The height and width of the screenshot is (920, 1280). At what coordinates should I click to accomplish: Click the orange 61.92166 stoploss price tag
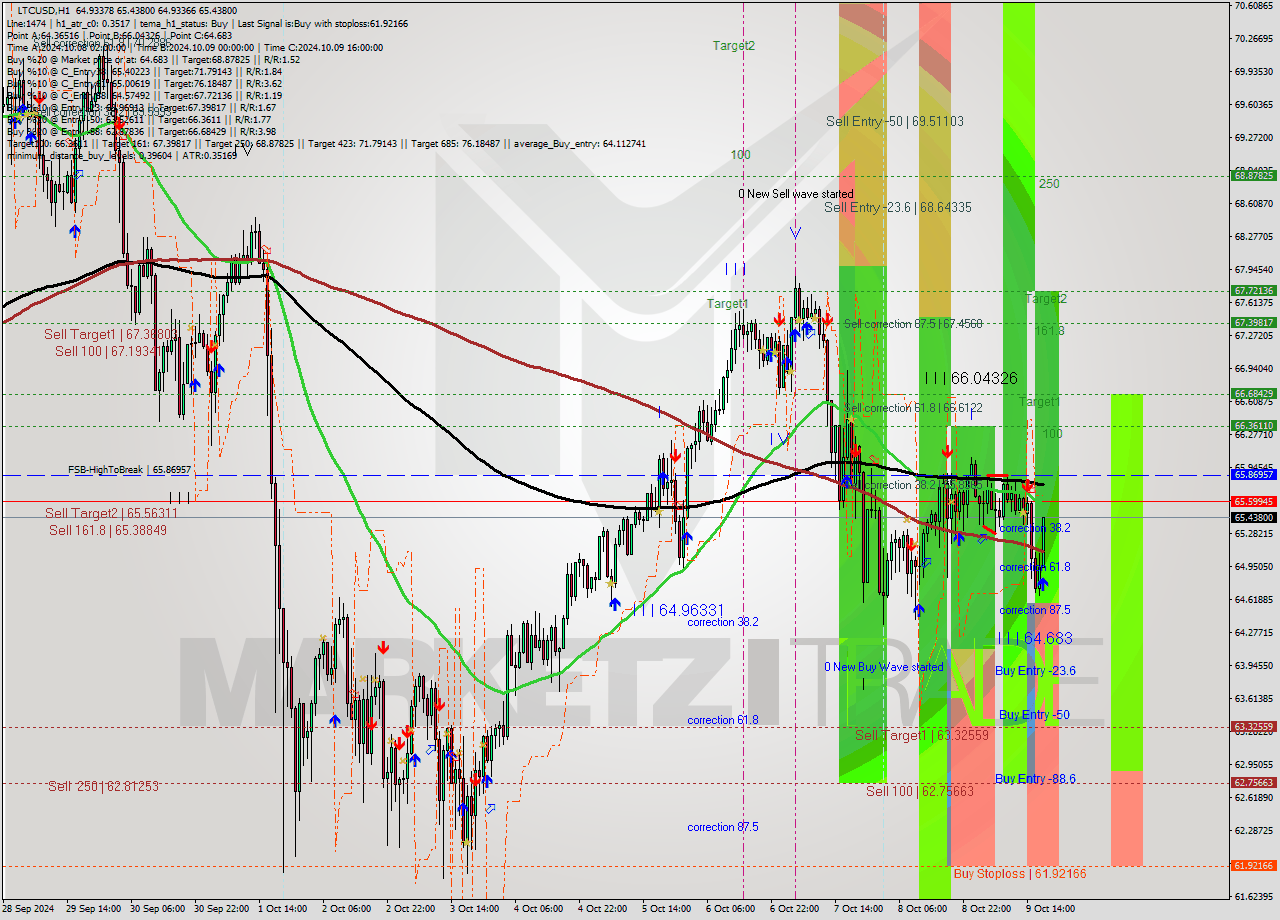click(1254, 866)
